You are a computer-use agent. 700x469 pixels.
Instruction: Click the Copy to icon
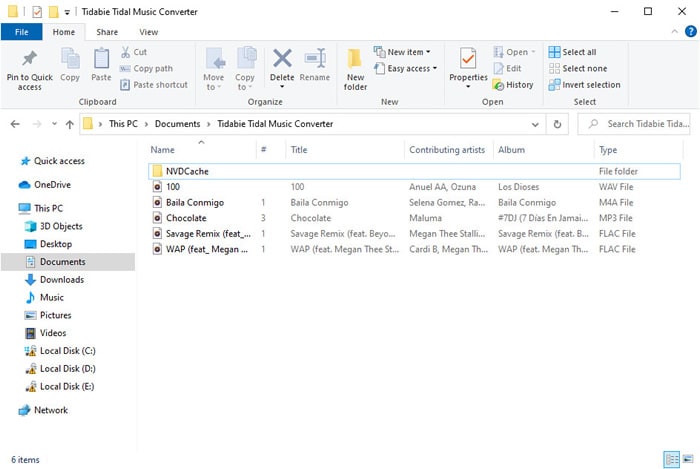[x=246, y=58]
